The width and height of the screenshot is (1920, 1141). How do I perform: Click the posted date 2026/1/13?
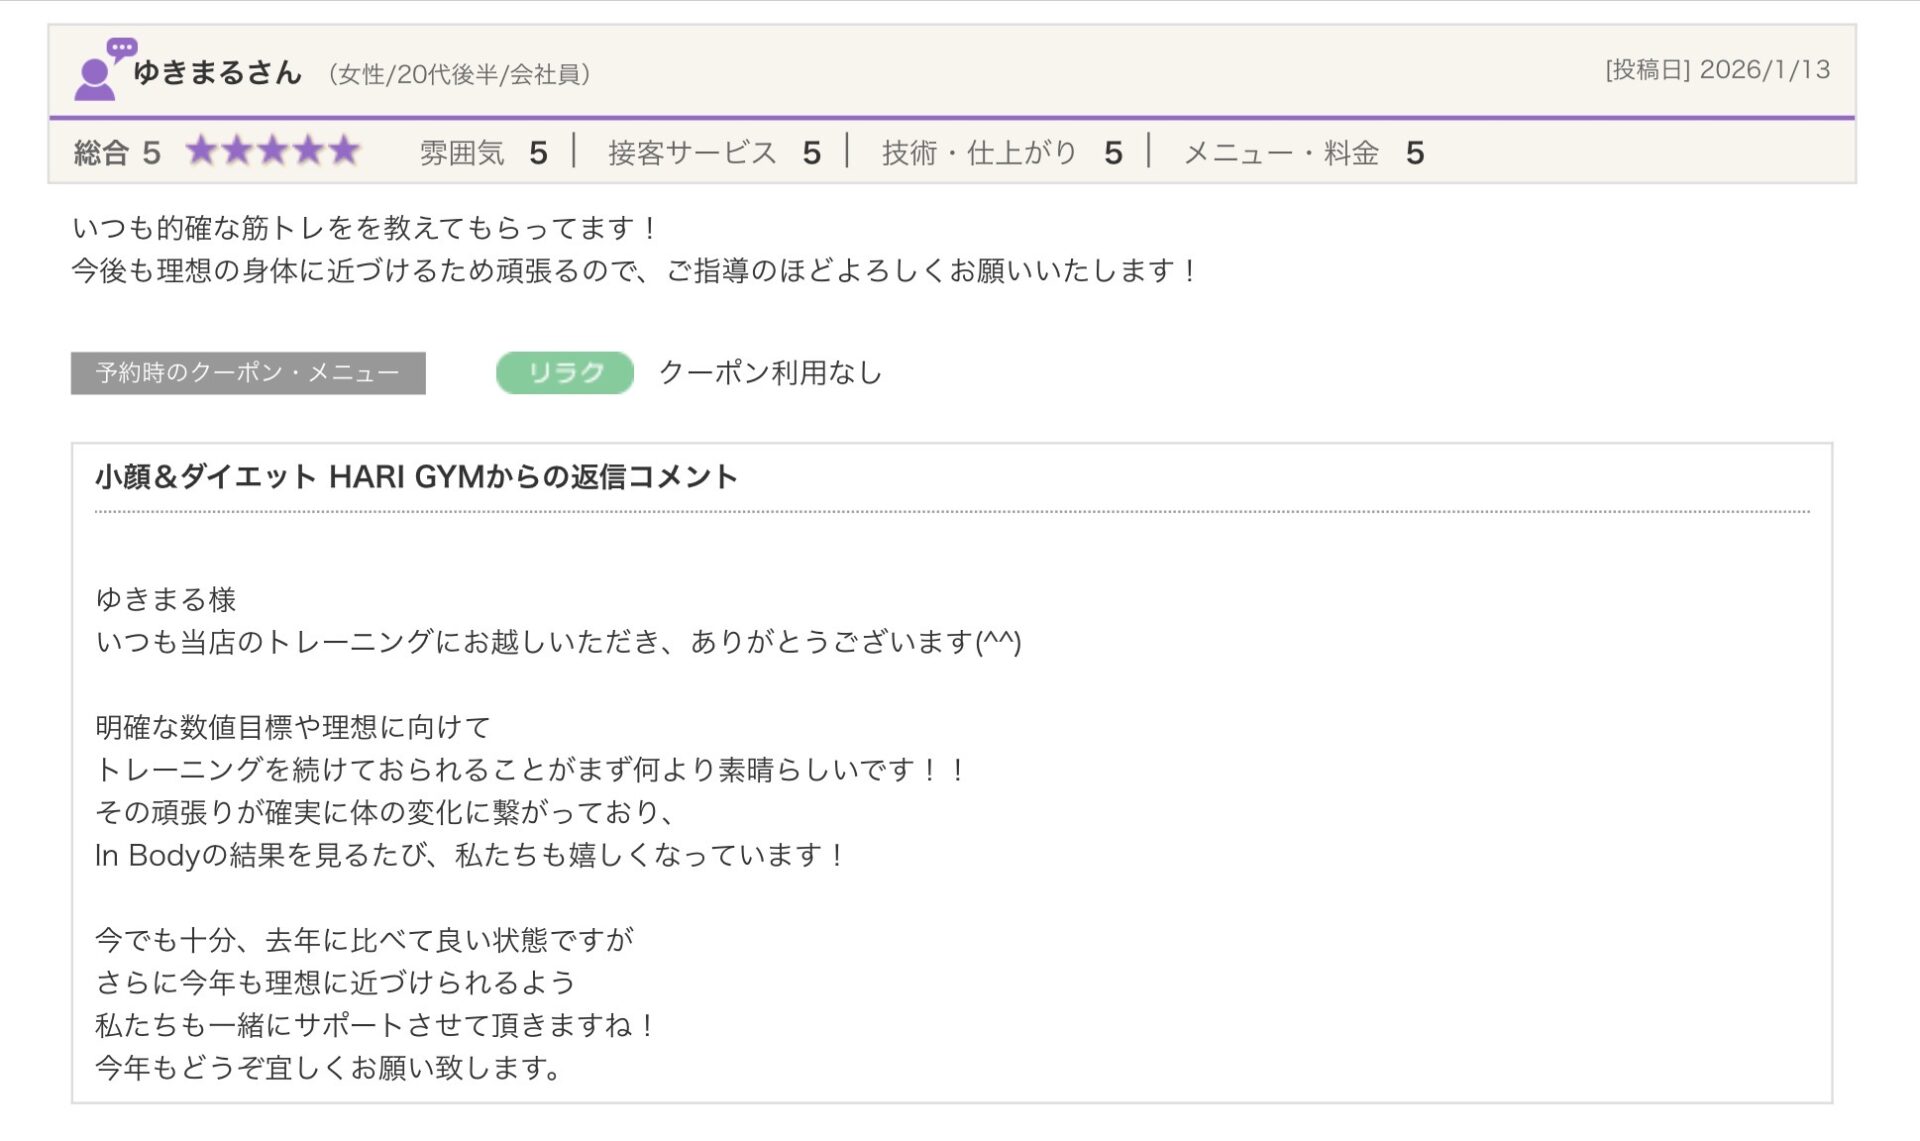pos(1763,70)
